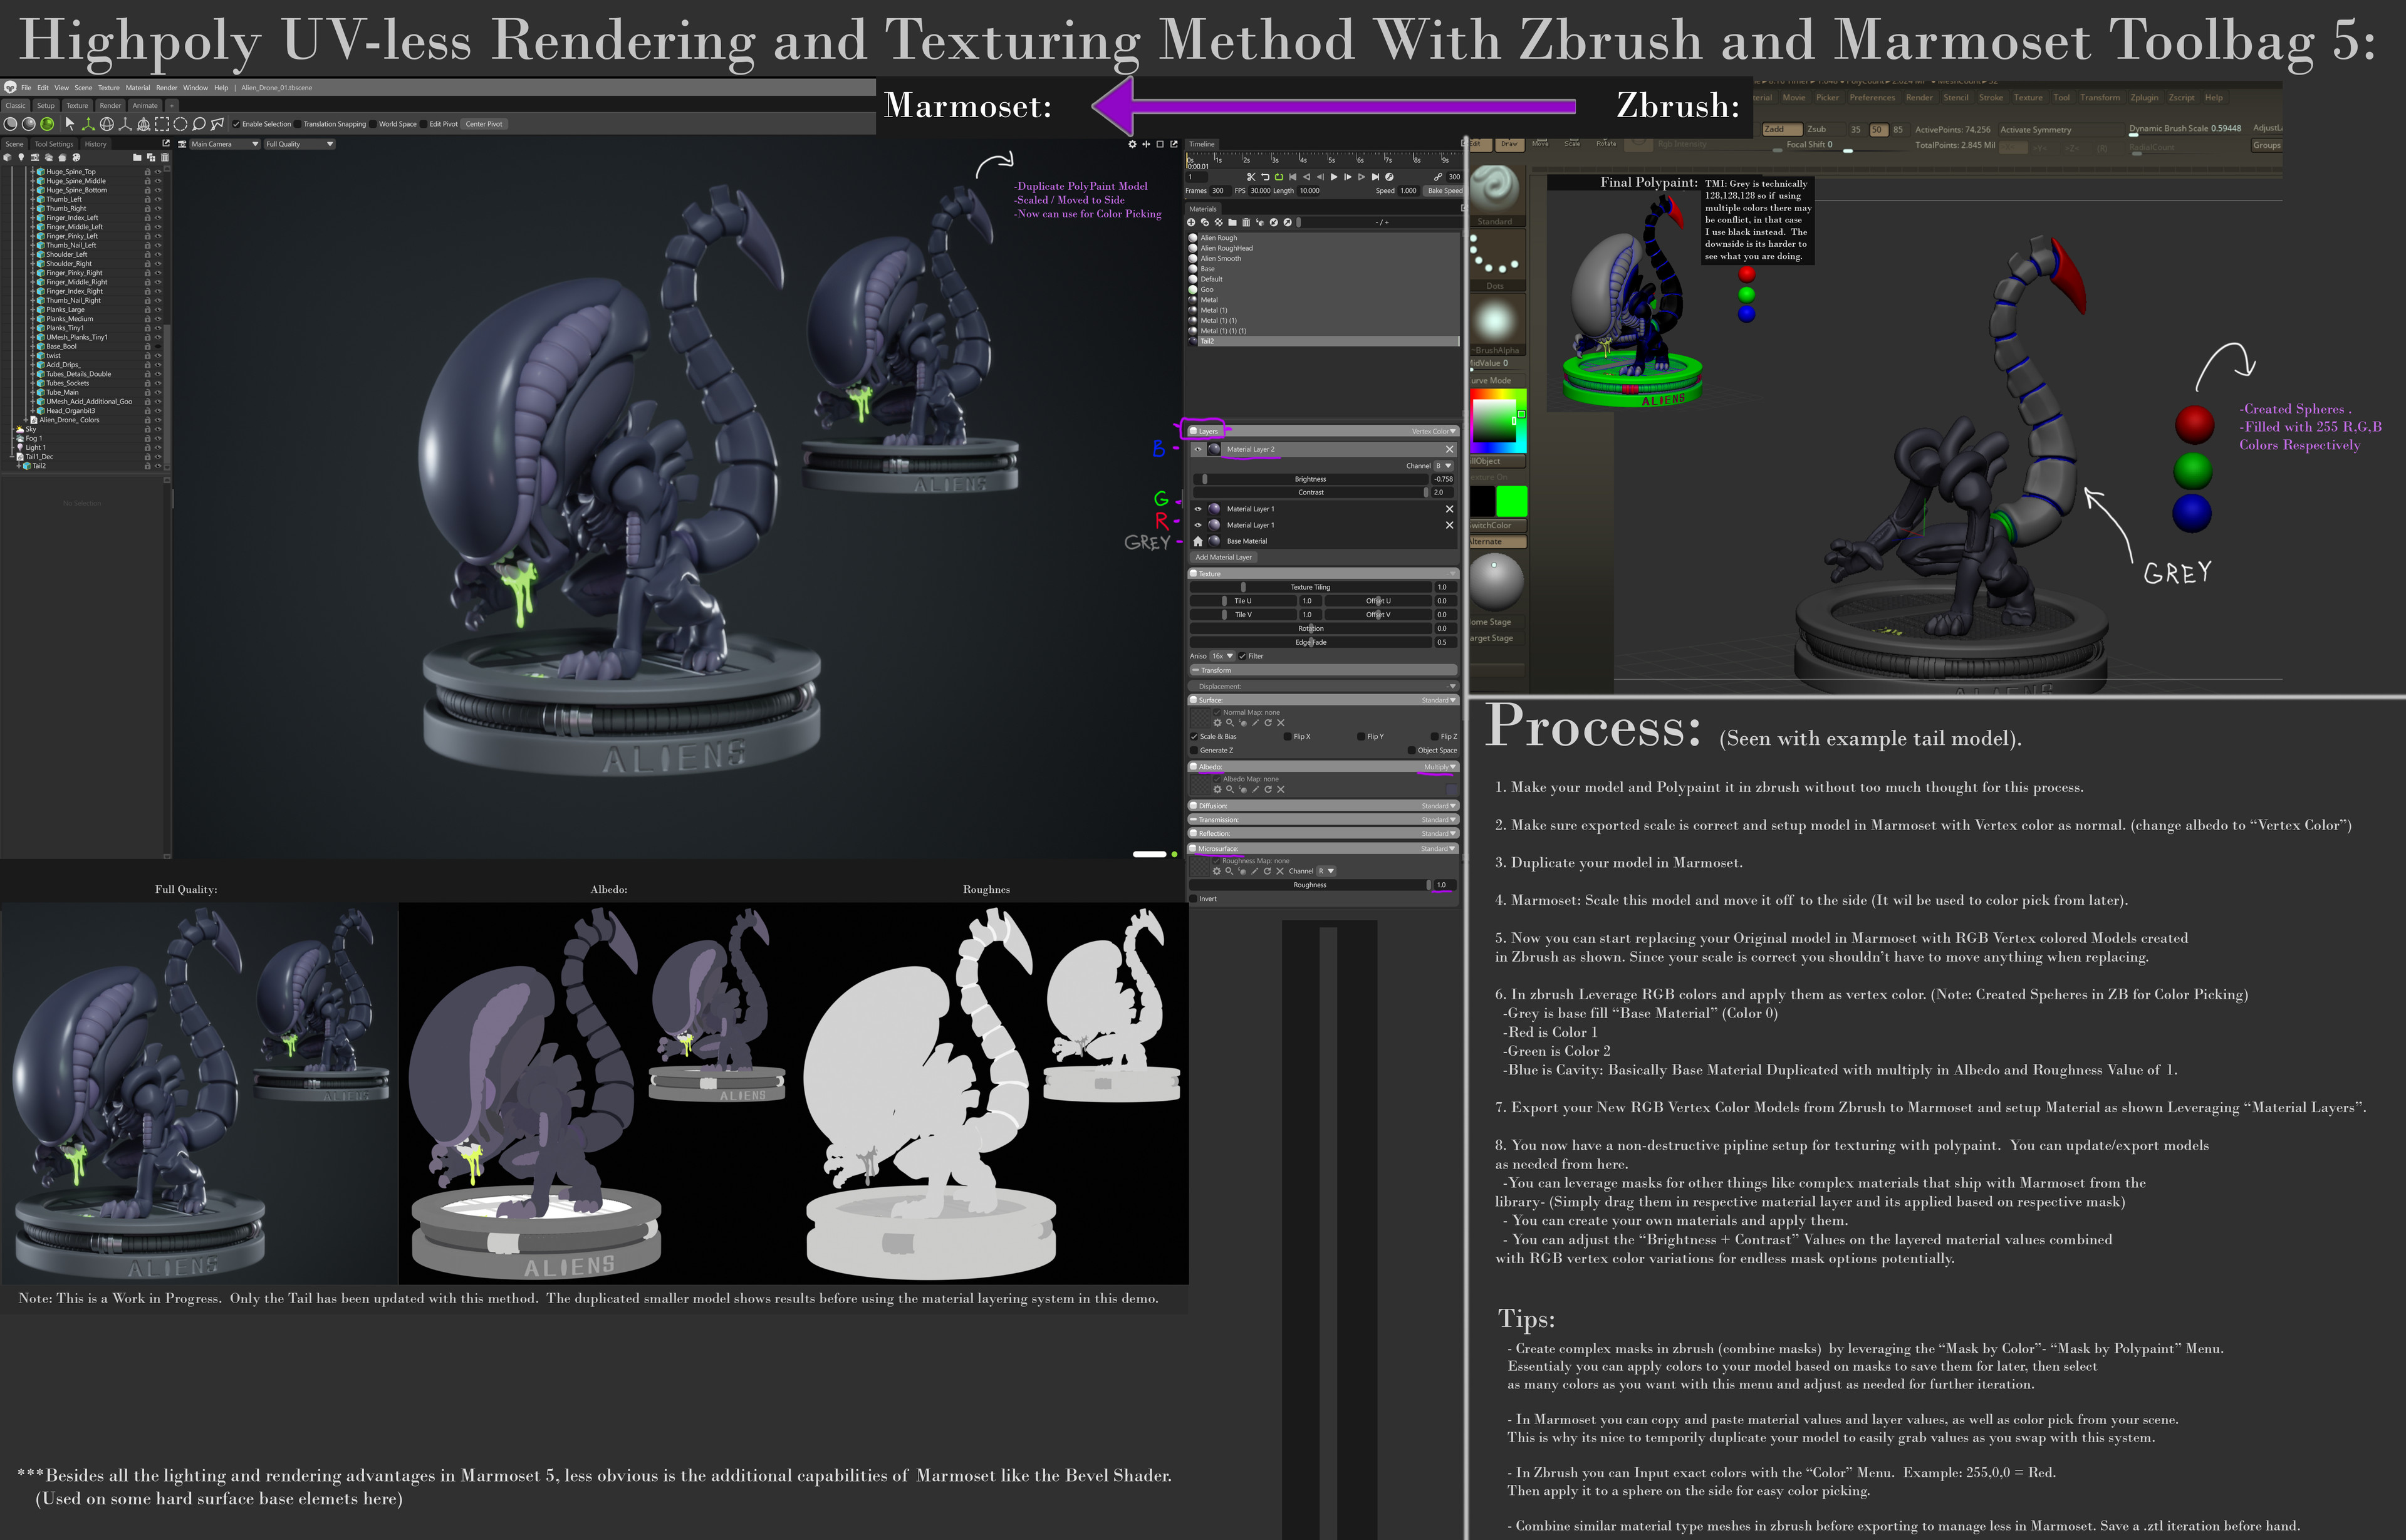Pick the rectangular marquee selection tool
Screen dimensions: 2406x1540
coord(162,124)
